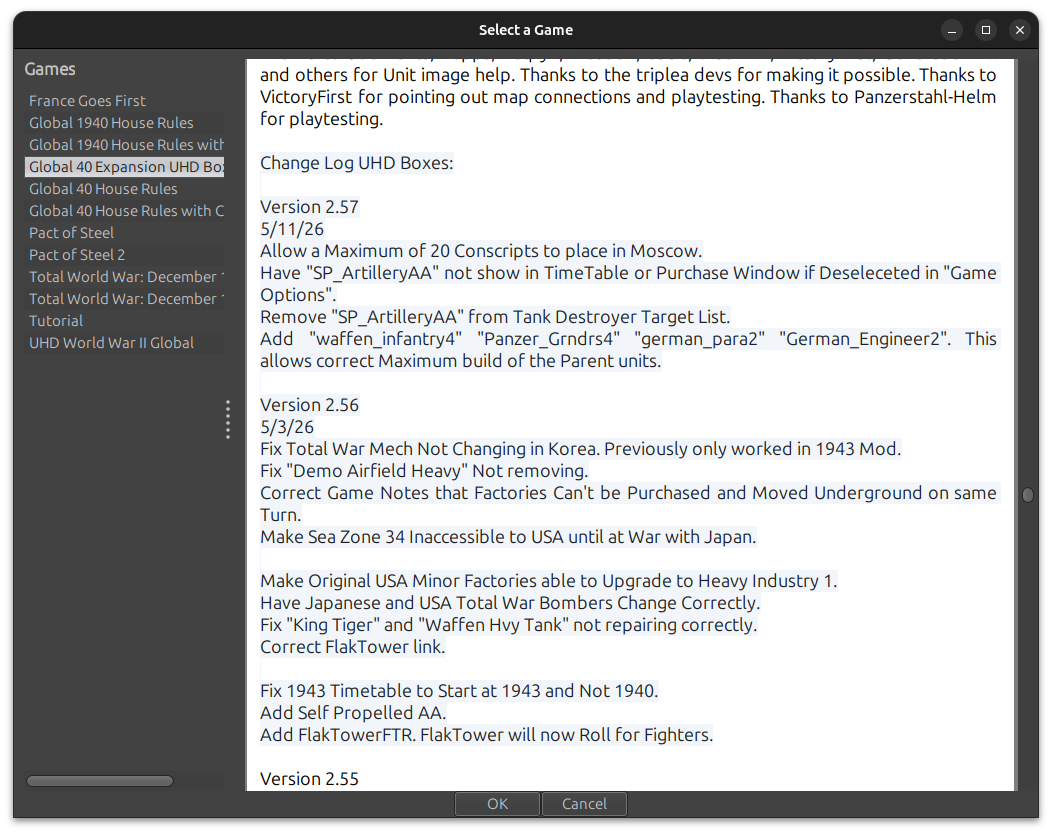Click the Add Self Propelled AA line

click(x=354, y=713)
